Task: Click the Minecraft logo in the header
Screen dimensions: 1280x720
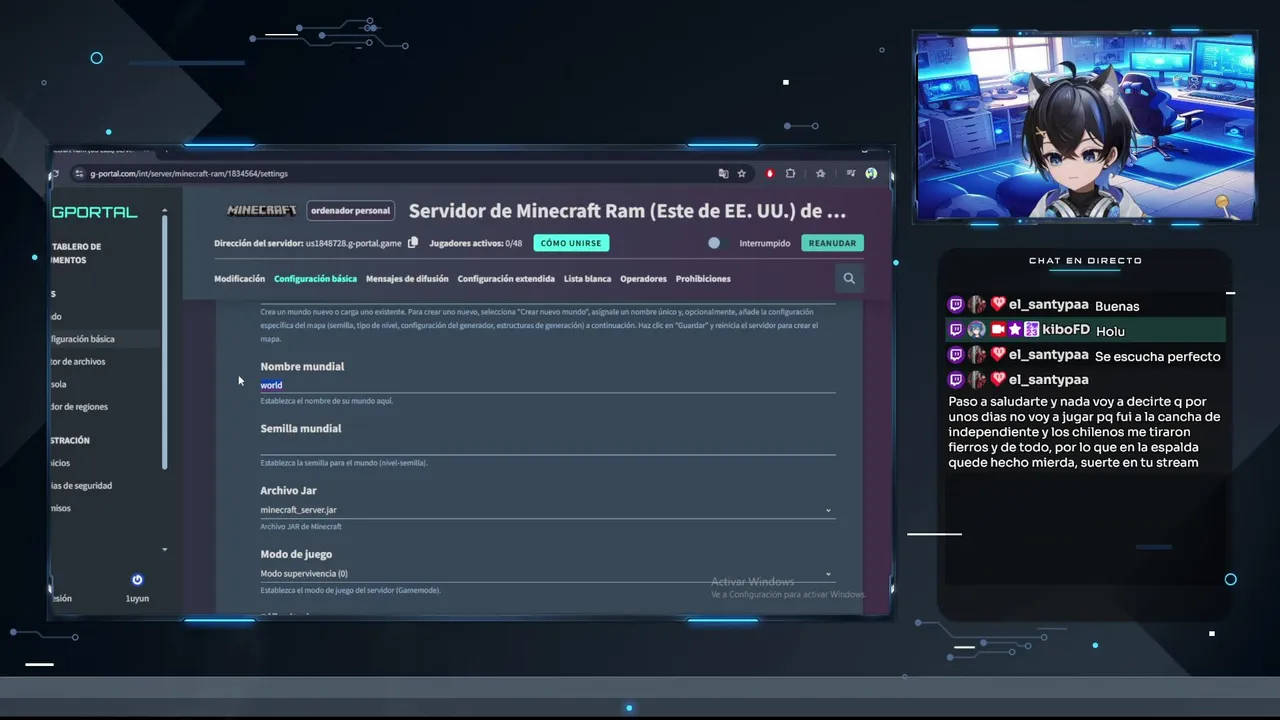Action: pyautogui.click(x=262, y=211)
